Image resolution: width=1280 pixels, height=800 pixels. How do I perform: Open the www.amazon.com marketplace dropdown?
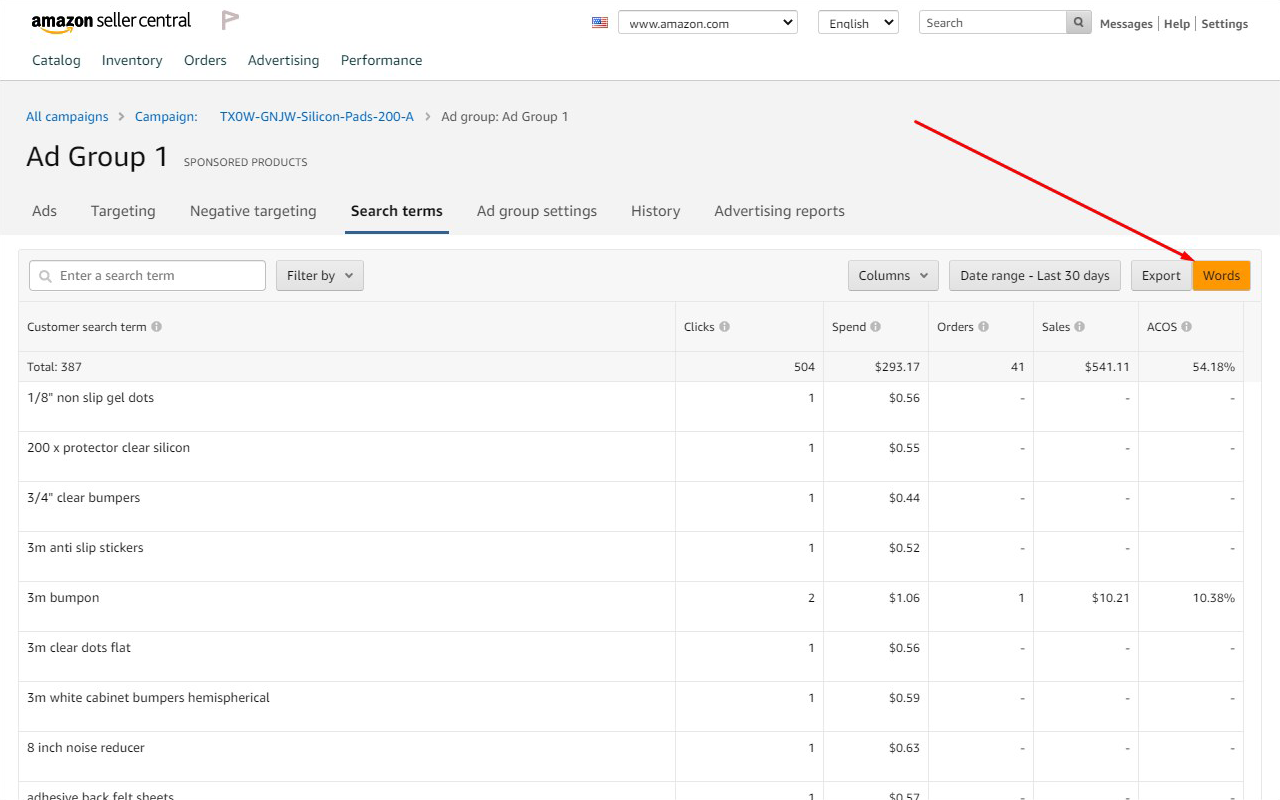708,22
